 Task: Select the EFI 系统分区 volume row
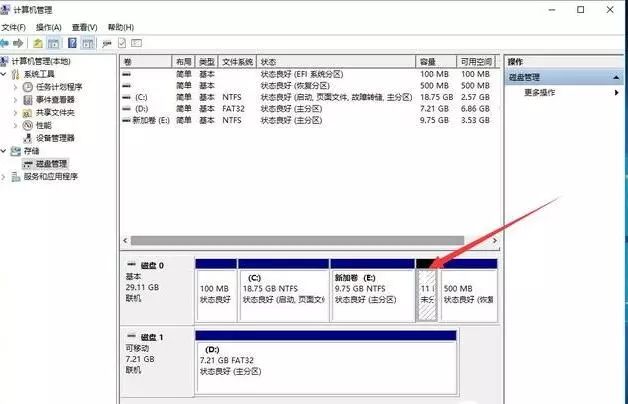tap(309, 74)
